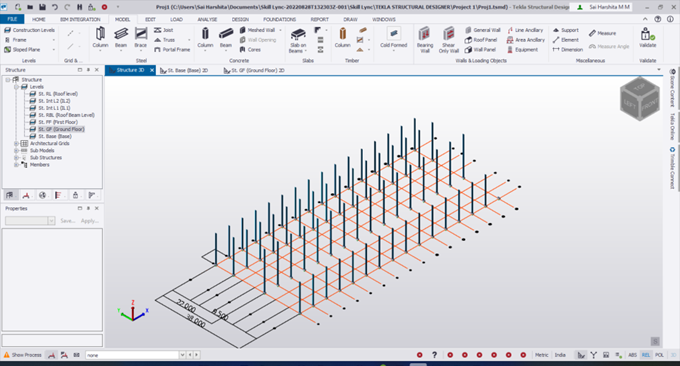This screenshot has width=680, height=366.
Task: Click the Metric units button
Action: [541, 355]
